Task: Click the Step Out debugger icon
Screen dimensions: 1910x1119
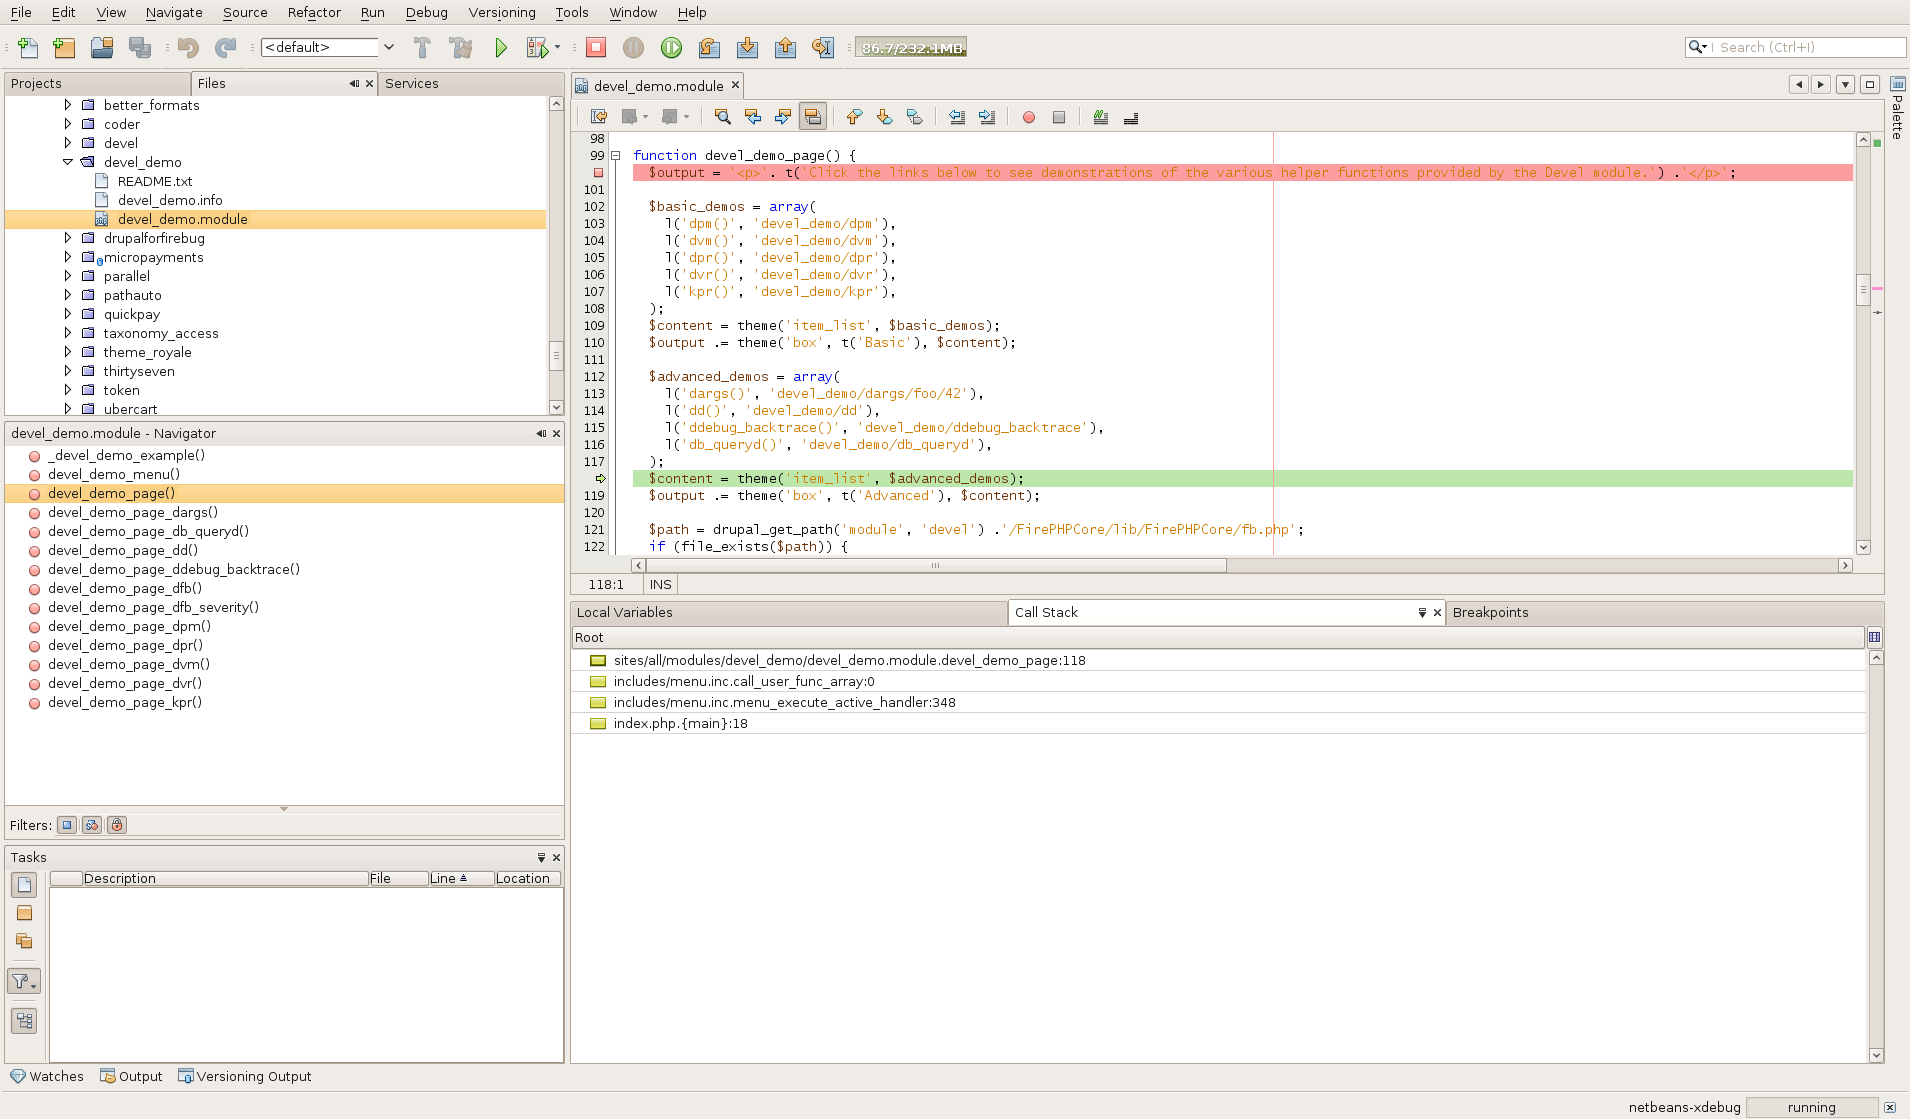Action: [785, 47]
